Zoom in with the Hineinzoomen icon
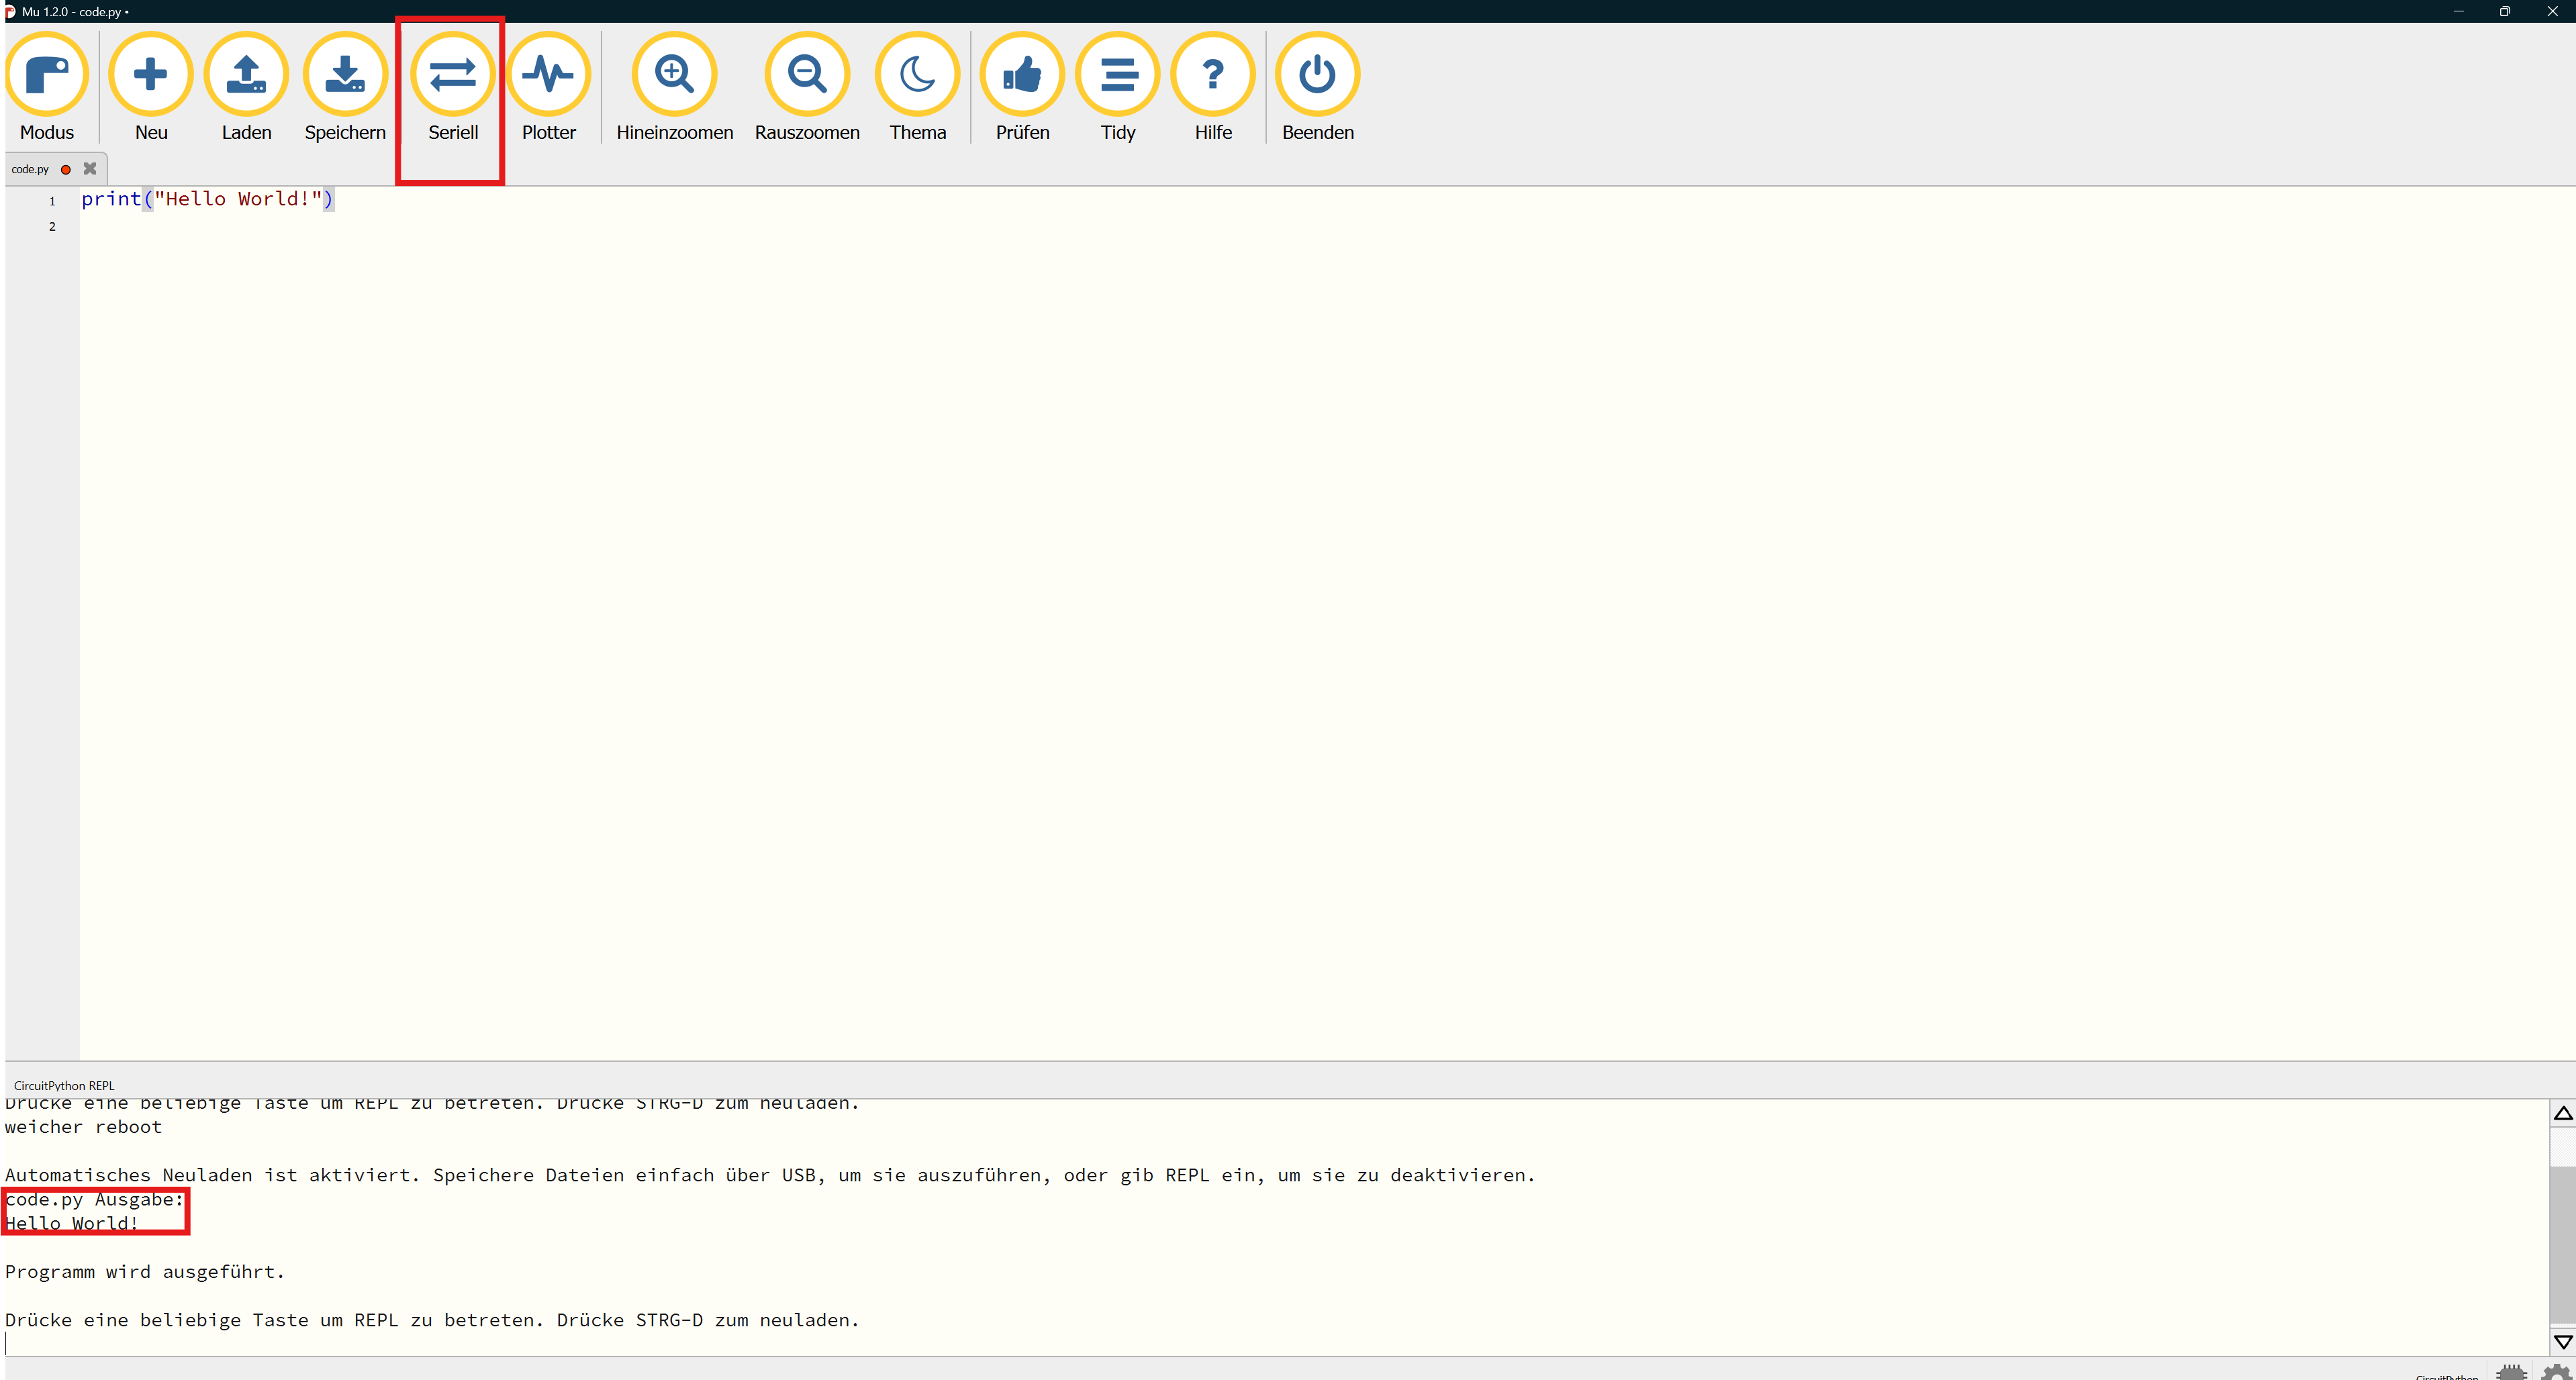Image resolution: width=2576 pixels, height=1380 pixels. point(674,75)
